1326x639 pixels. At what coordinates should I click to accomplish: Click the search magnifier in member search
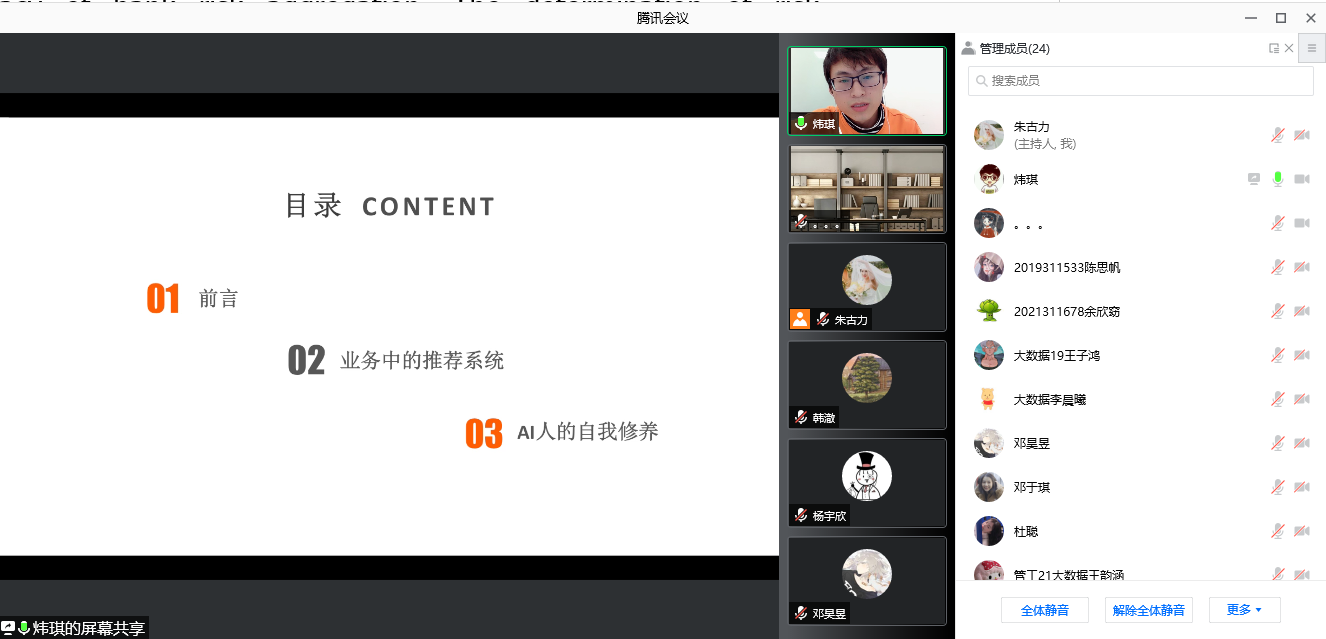pos(982,80)
